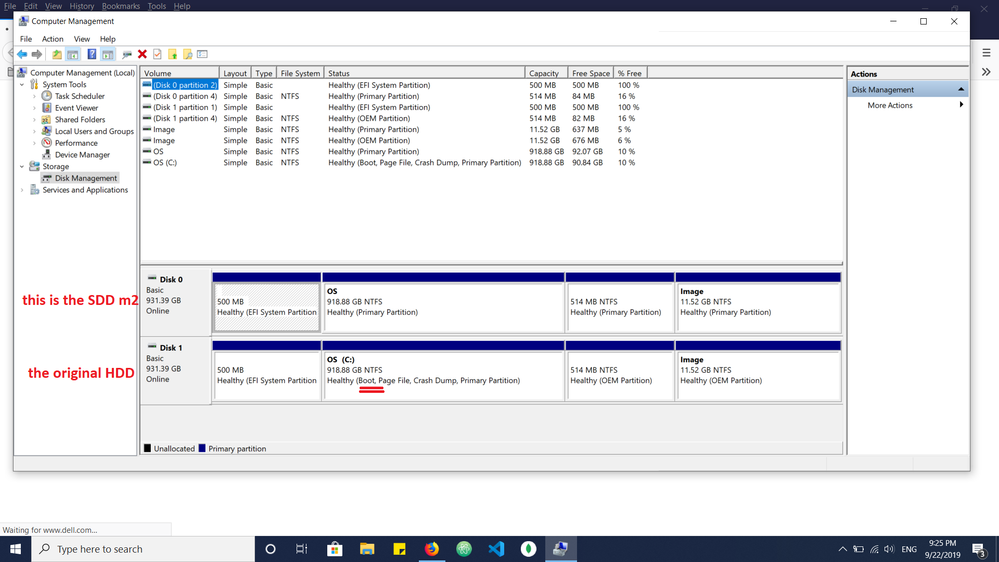
Task: Open the Action menu
Action: click(x=52, y=39)
